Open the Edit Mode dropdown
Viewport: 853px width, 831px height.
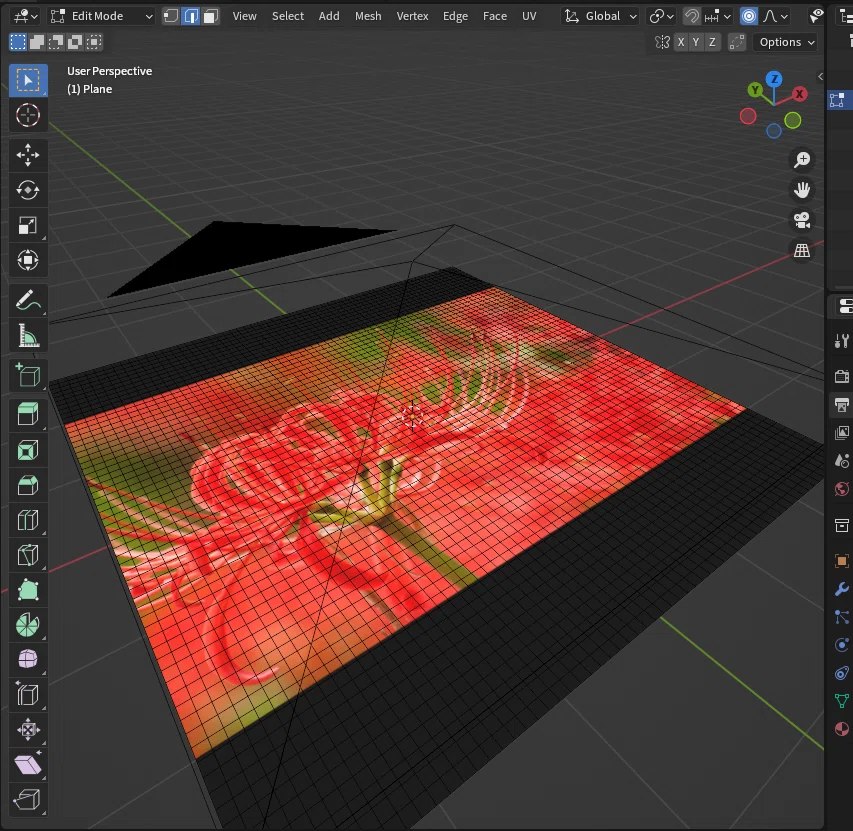102,16
